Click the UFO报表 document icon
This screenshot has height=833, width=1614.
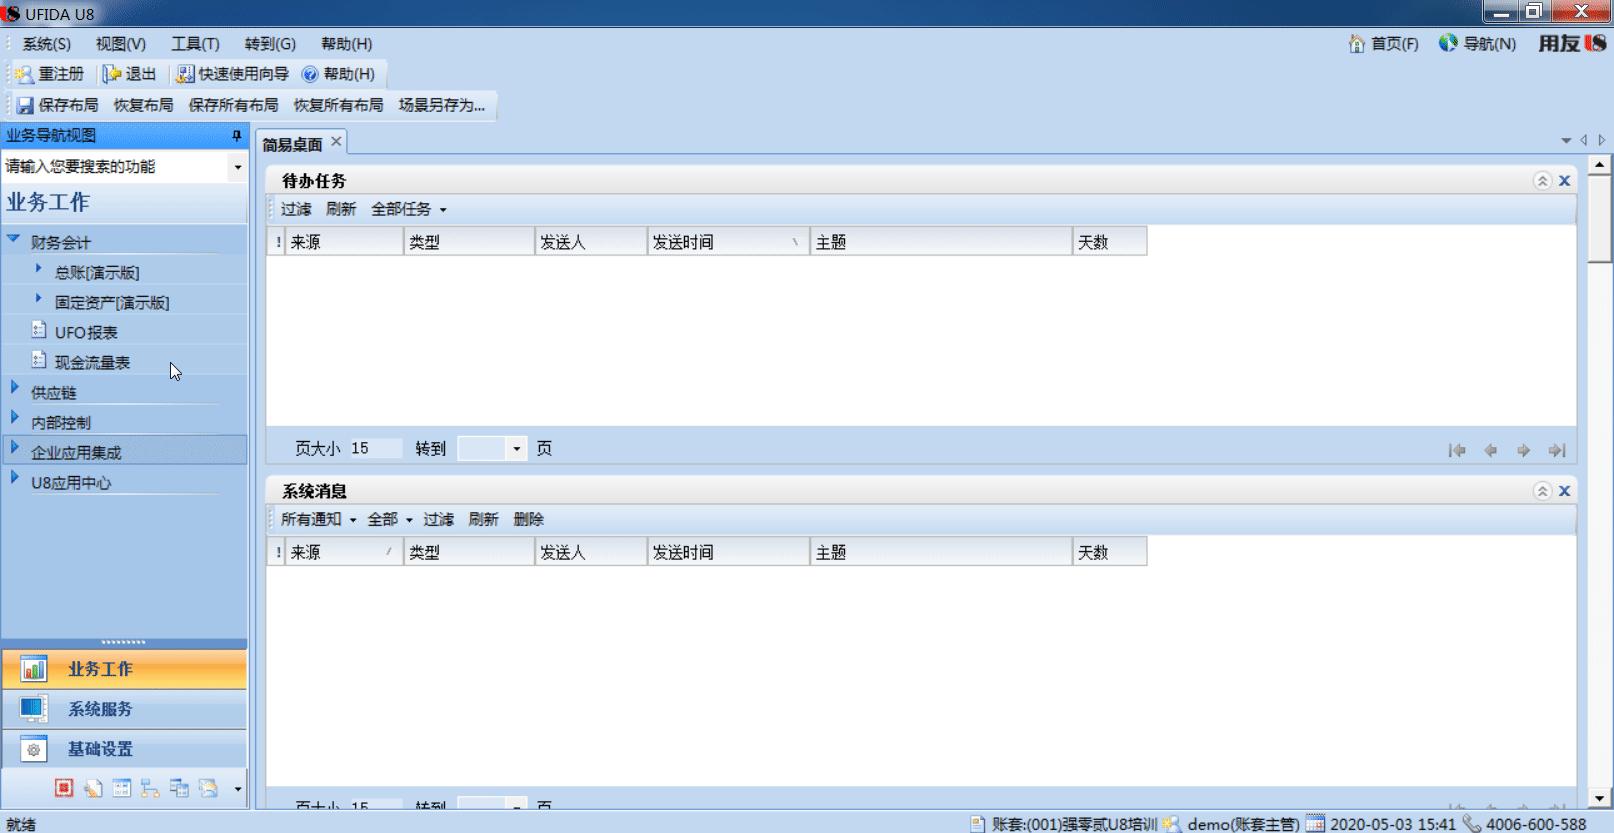point(39,330)
